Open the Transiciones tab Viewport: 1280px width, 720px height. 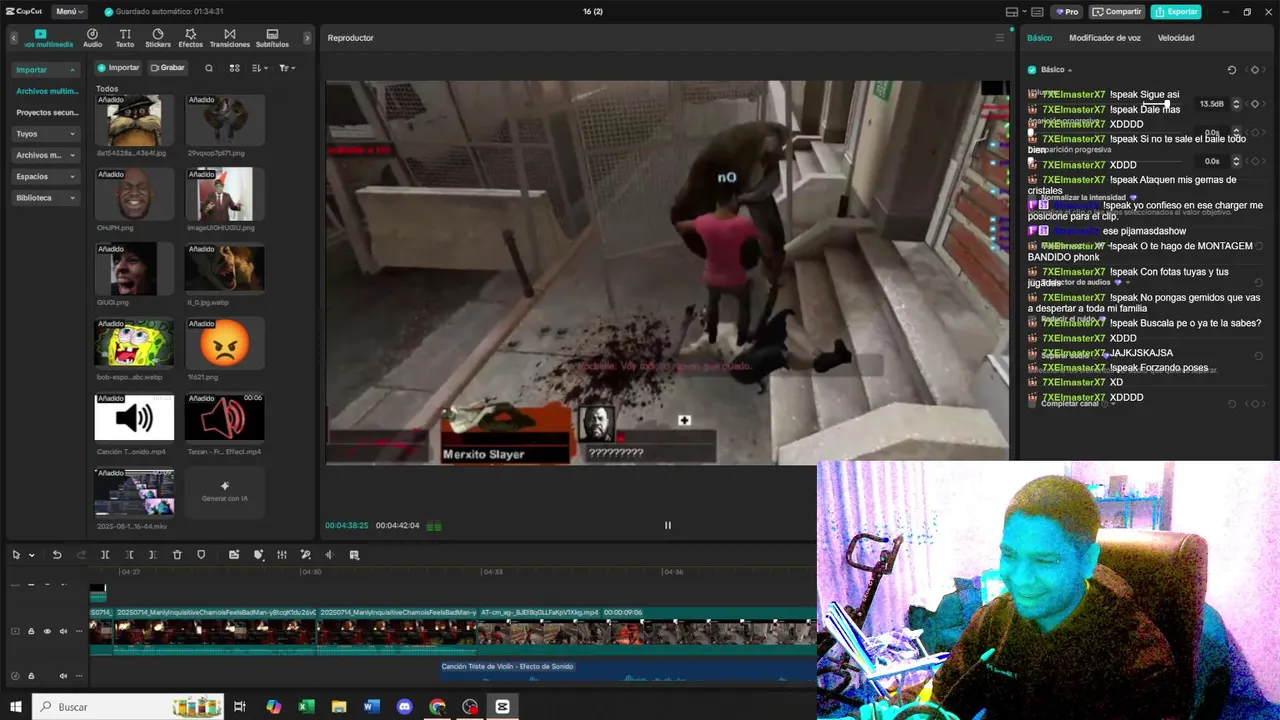(230, 38)
